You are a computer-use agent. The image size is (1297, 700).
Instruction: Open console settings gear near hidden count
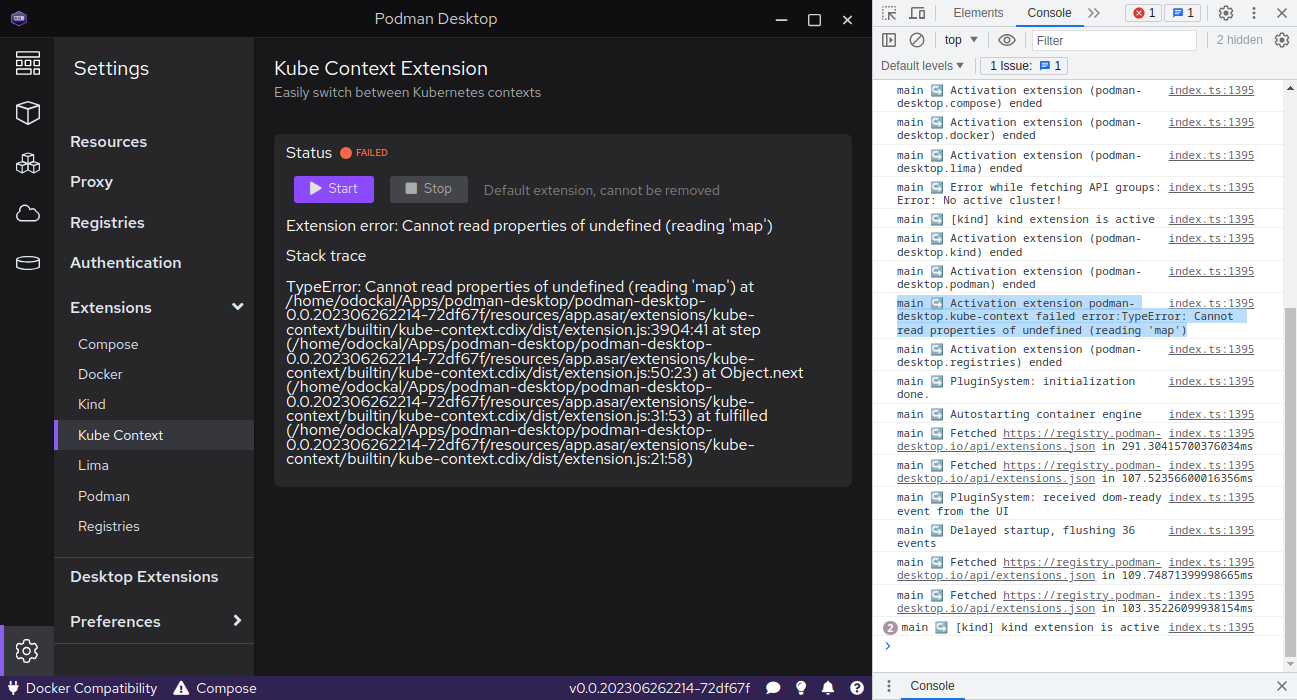pyautogui.click(x=1282, y=40)
